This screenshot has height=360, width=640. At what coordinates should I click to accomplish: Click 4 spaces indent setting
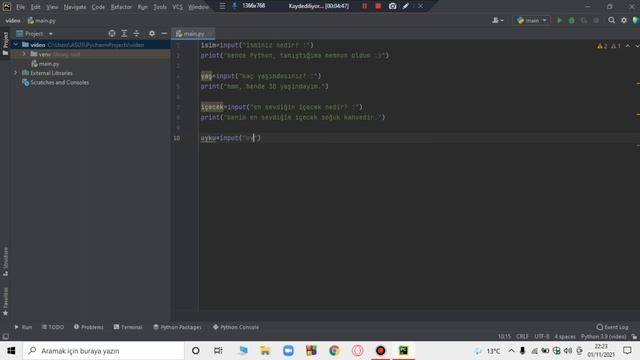[x=565, y=336]
